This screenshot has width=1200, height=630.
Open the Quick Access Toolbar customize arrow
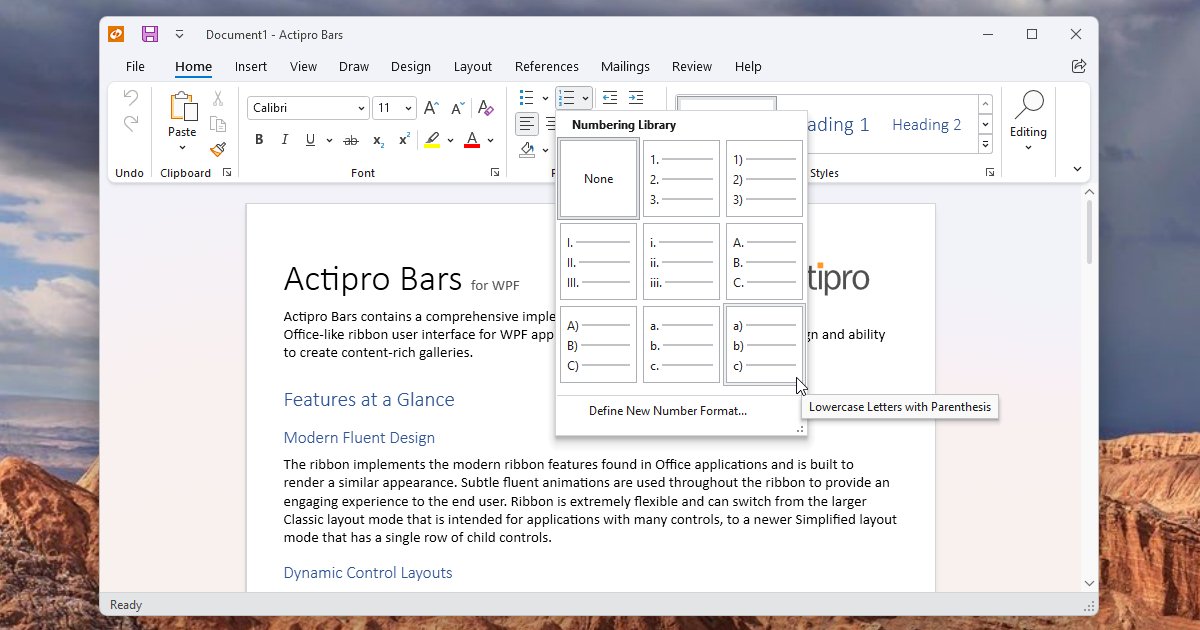tap(179, 34)
